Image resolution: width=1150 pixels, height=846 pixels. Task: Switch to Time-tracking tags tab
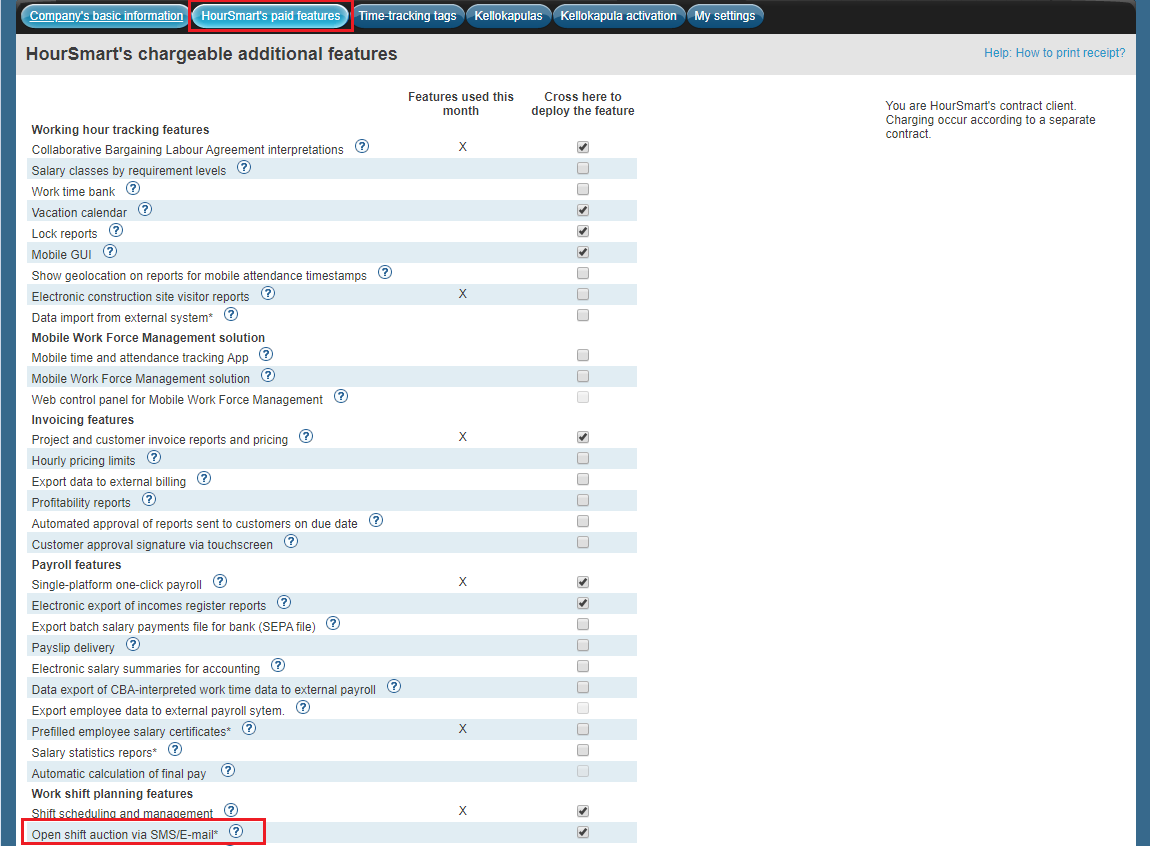click(407, 15)
